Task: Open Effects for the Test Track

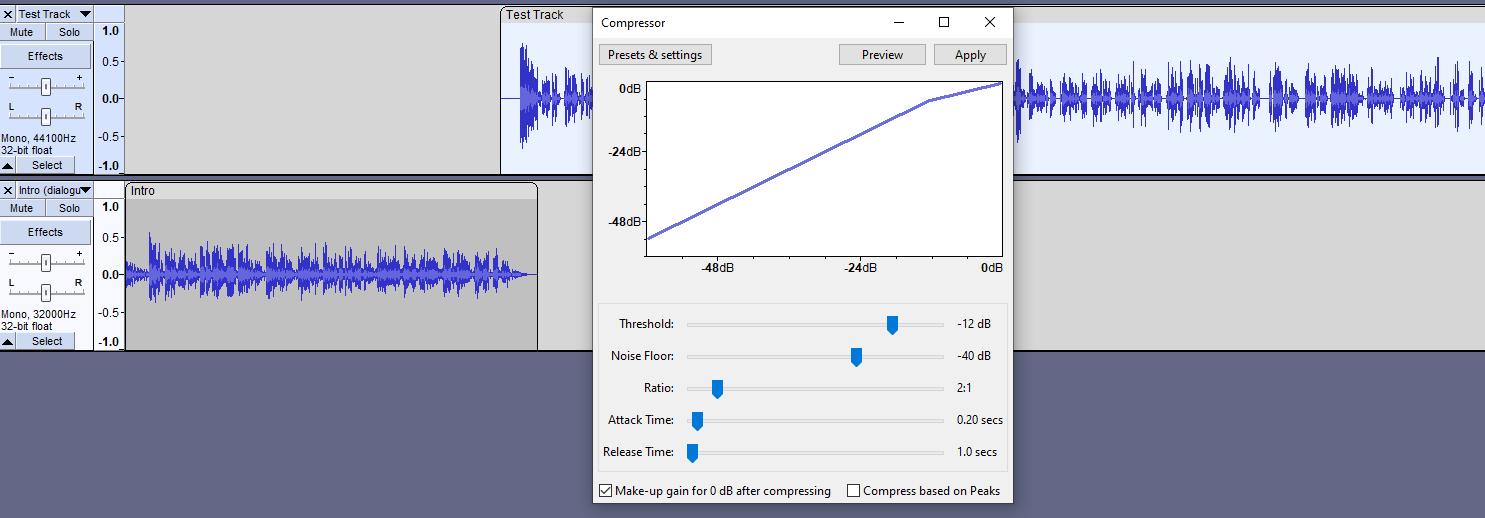Action: (45, 56)
